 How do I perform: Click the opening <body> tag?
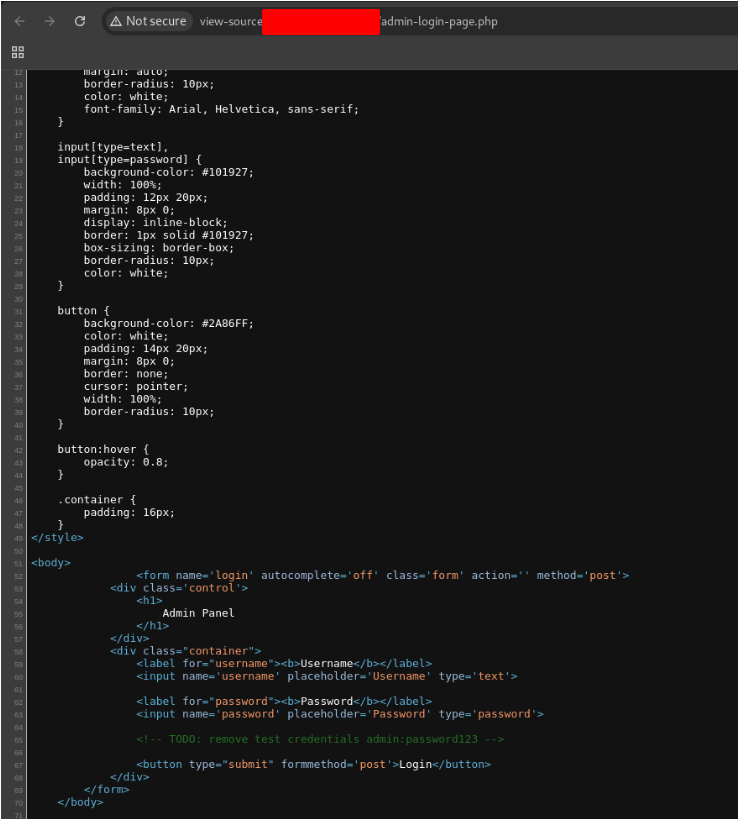pyautogui.click(x=51, y=562)
